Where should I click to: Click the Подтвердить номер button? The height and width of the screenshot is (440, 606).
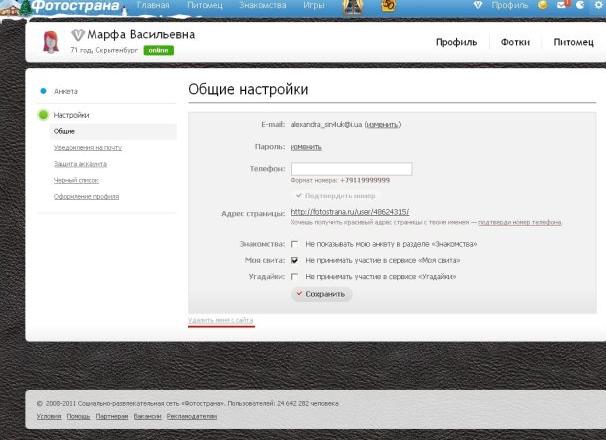click(336, 196)
